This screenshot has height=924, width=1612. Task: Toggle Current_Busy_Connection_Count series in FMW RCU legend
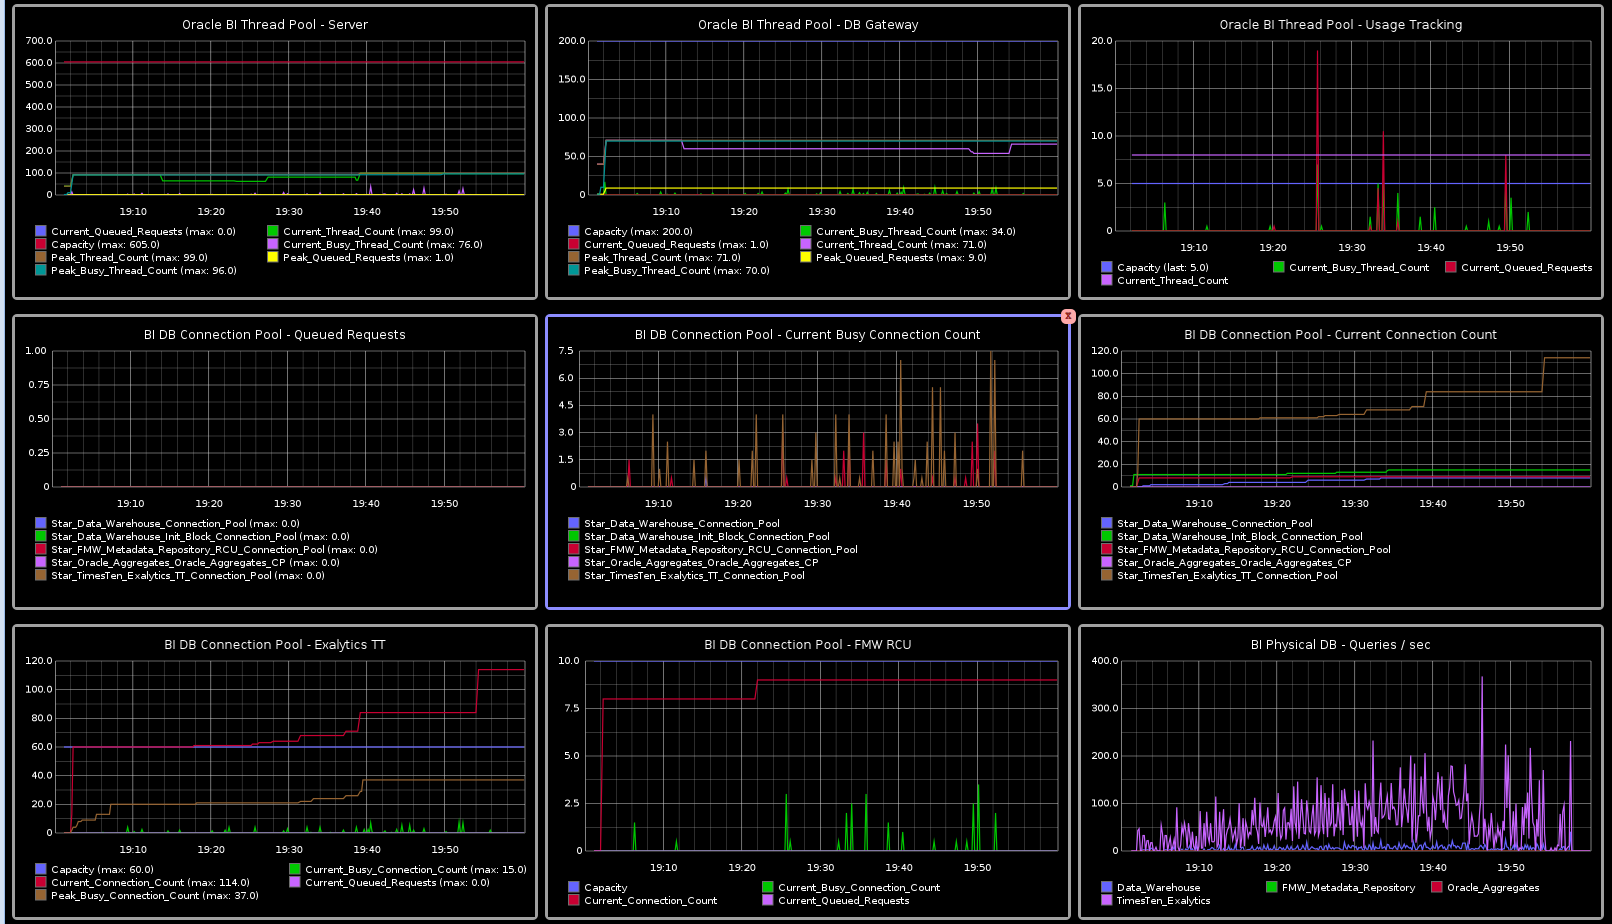click(768, 887)
